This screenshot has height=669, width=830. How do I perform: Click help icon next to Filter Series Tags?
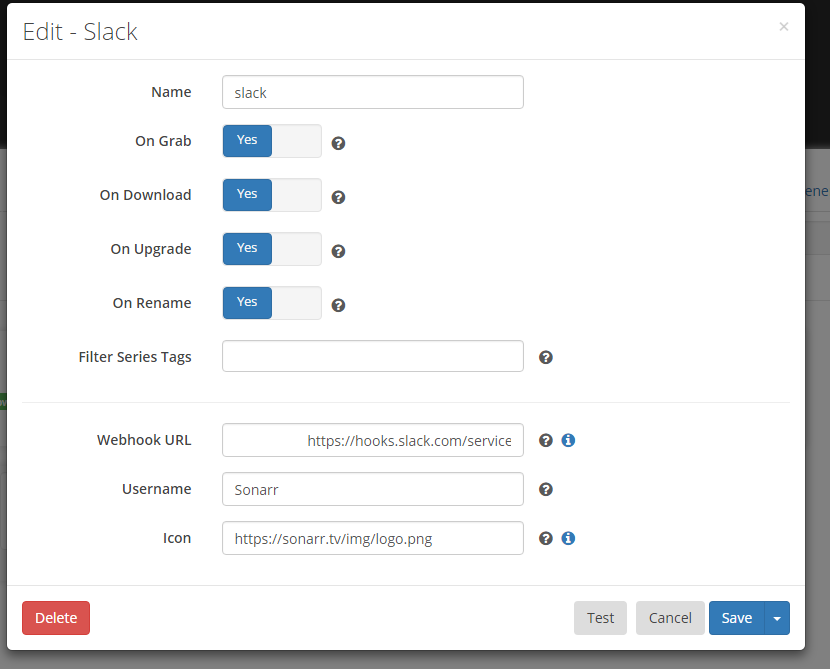(545, 357)
